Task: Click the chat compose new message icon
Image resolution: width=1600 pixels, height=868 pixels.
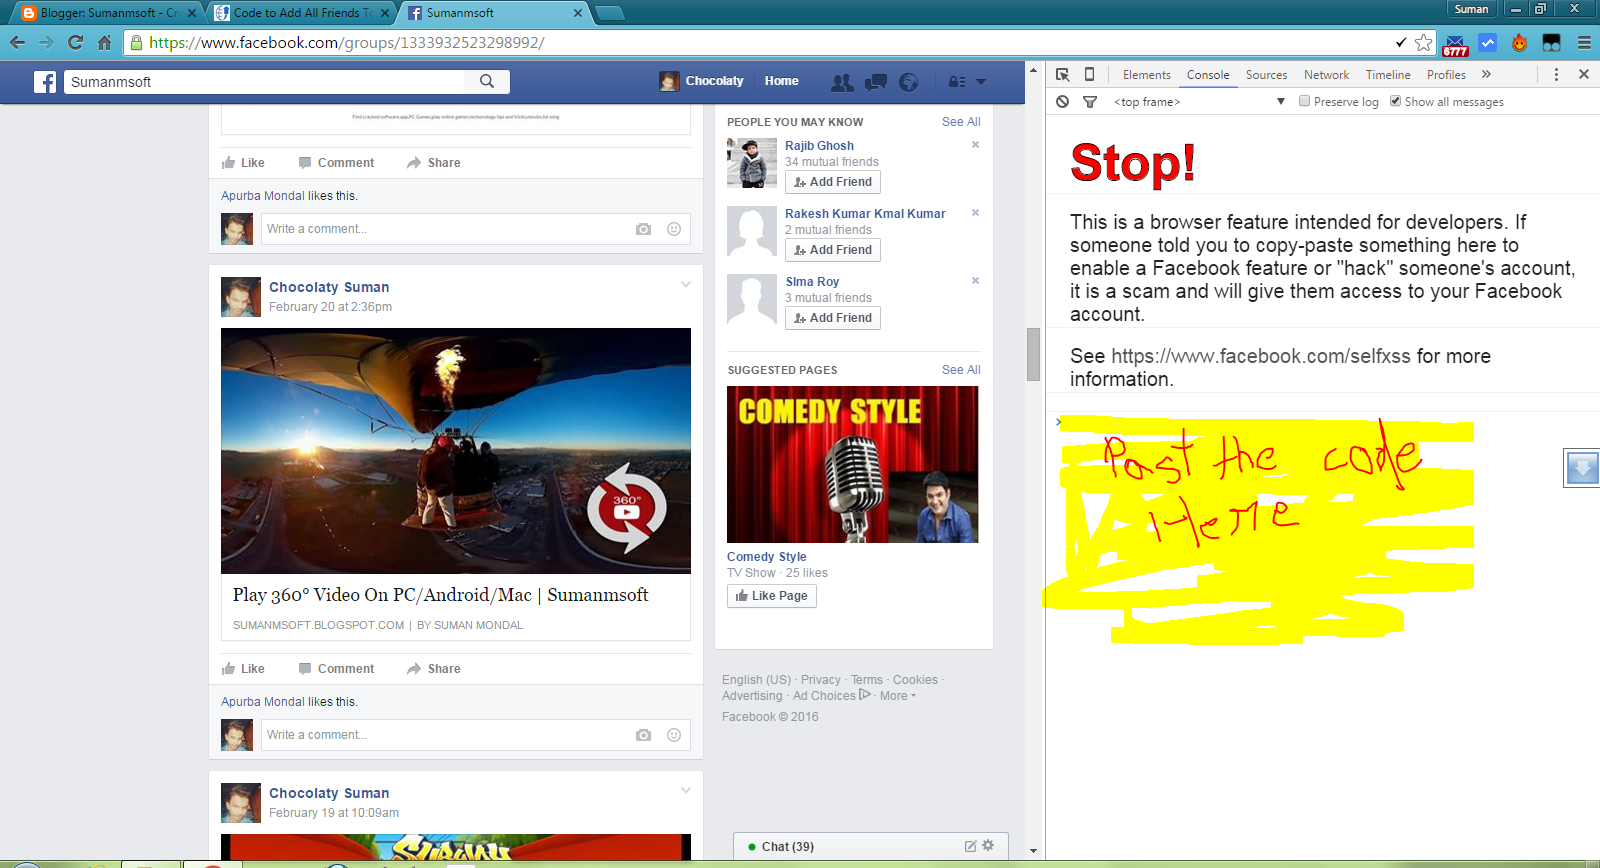Action: coord(970,846)
